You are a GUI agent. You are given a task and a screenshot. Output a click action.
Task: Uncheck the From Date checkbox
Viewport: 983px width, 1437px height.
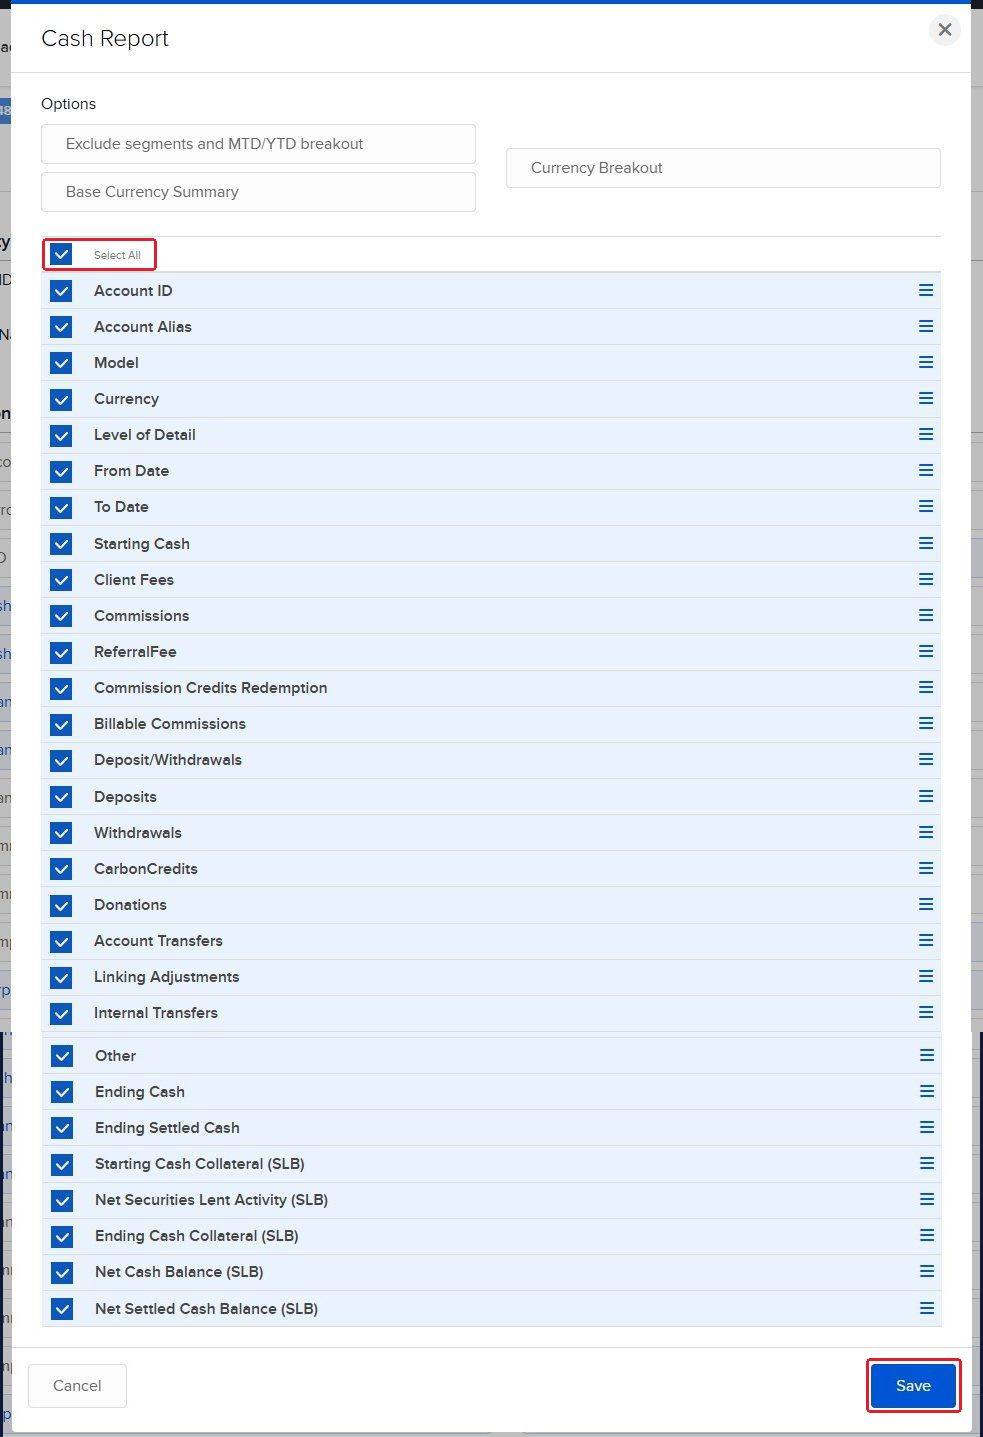61,471
